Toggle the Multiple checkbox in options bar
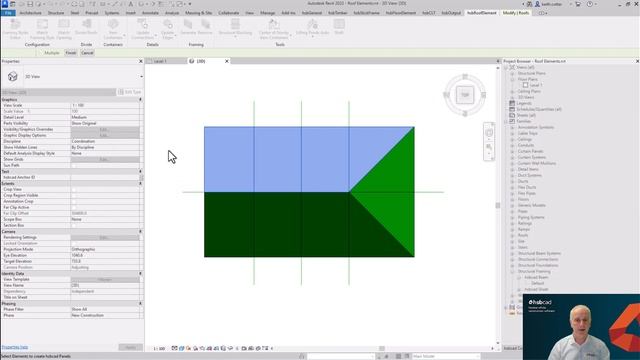640x360 pixels. (41, 53)
